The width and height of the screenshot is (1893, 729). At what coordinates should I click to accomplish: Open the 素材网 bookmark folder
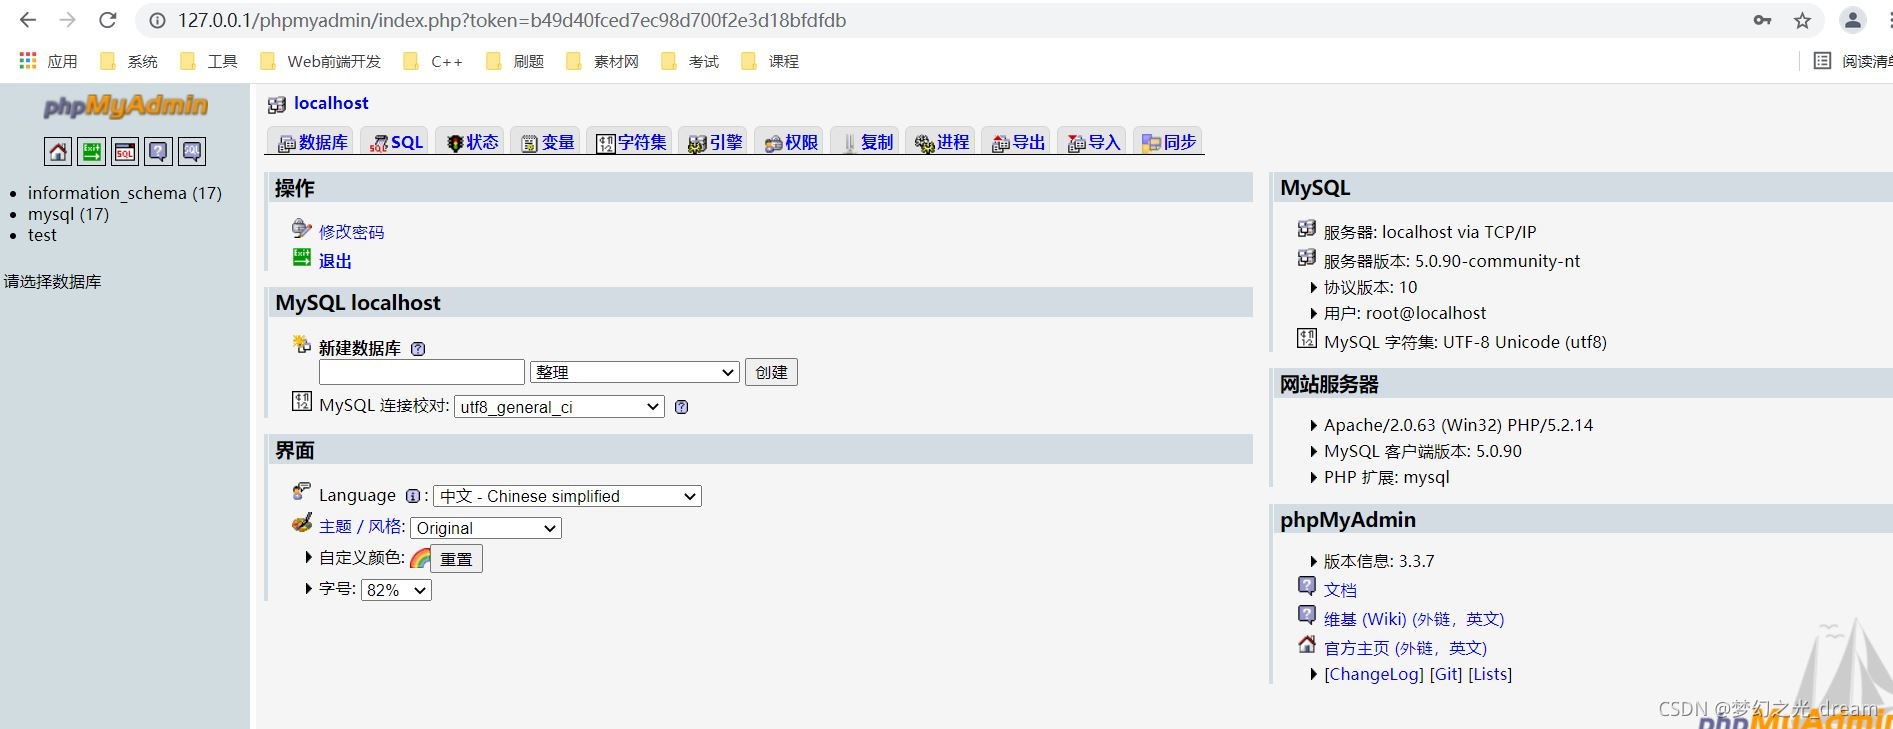point(602,61)
